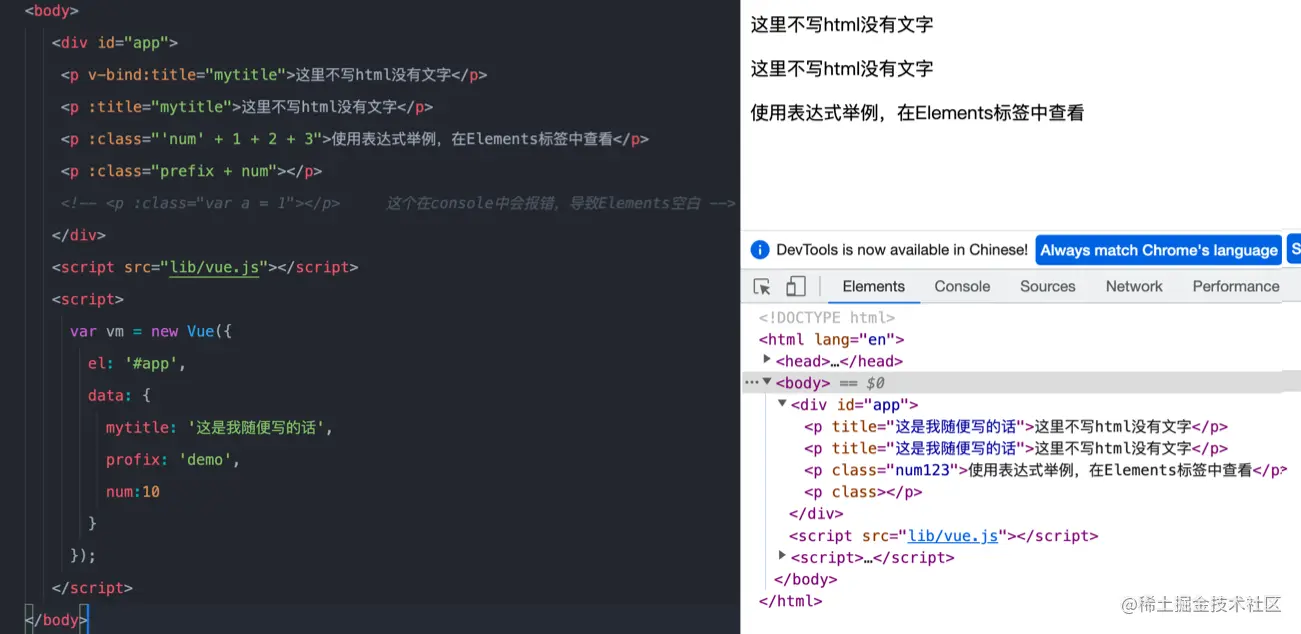This screenshot has width=1301, height=634.
Task: Switch to the Console tab
Action: 962,286
